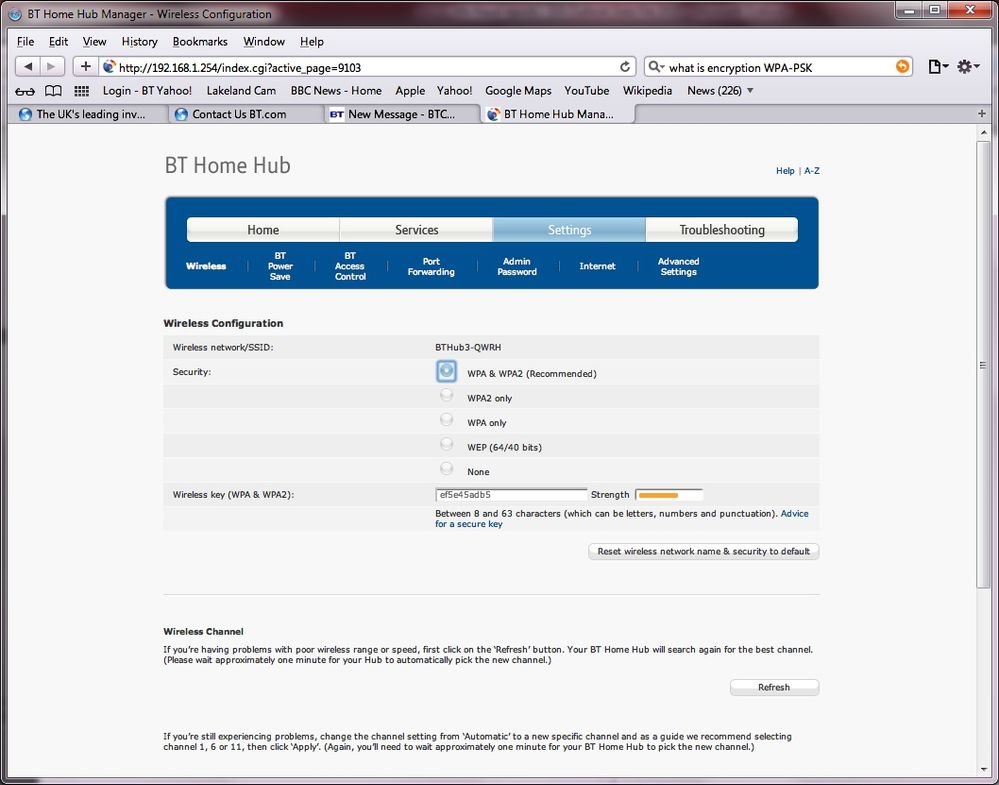999x785 pixels.
Task: Click the search field with WPA-PSK query
Action: pos(777,67)
